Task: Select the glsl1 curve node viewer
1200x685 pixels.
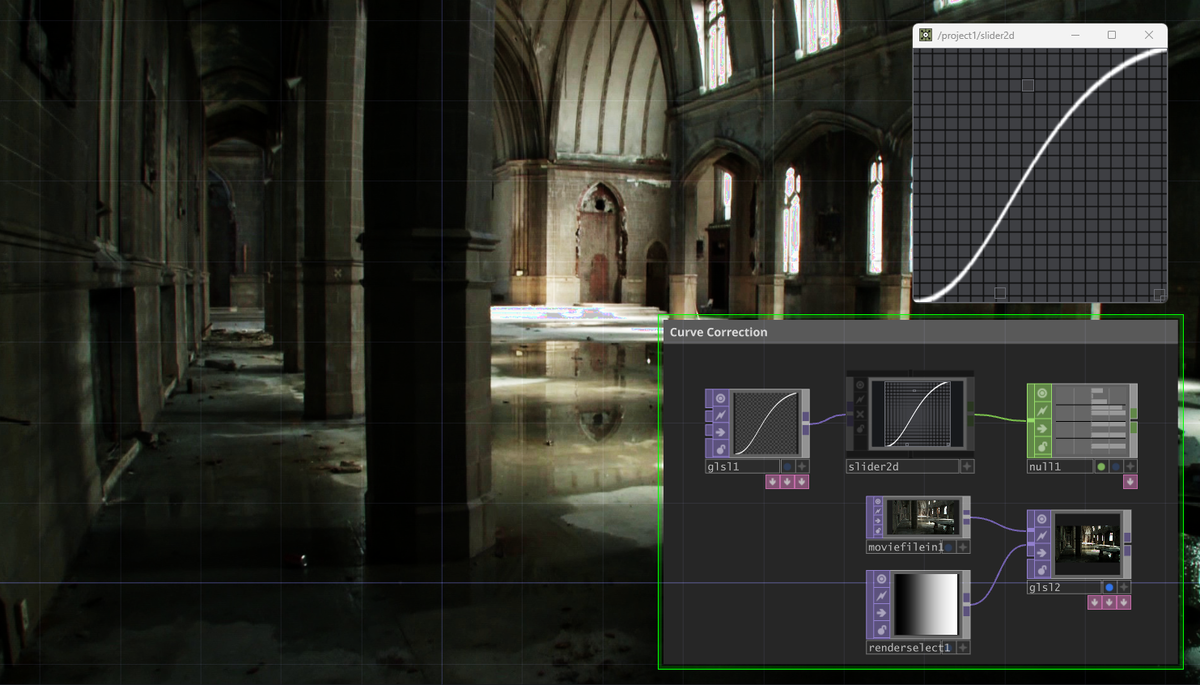Action: coord(767,424)
